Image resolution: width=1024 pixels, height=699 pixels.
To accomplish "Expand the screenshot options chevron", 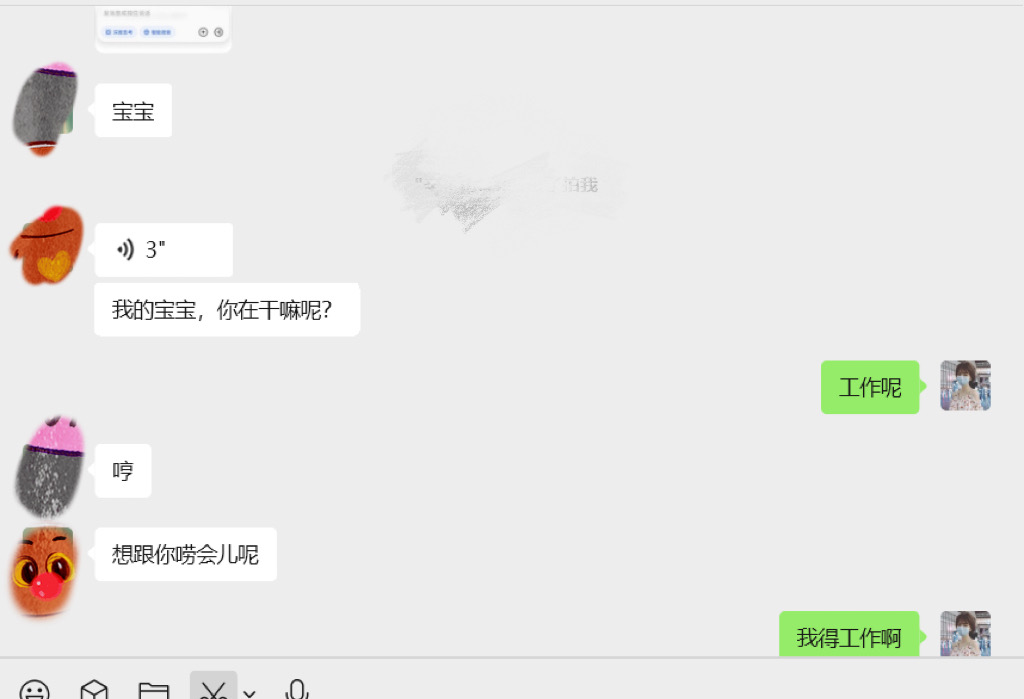I will pyautogui.click(x=249, y=692).
